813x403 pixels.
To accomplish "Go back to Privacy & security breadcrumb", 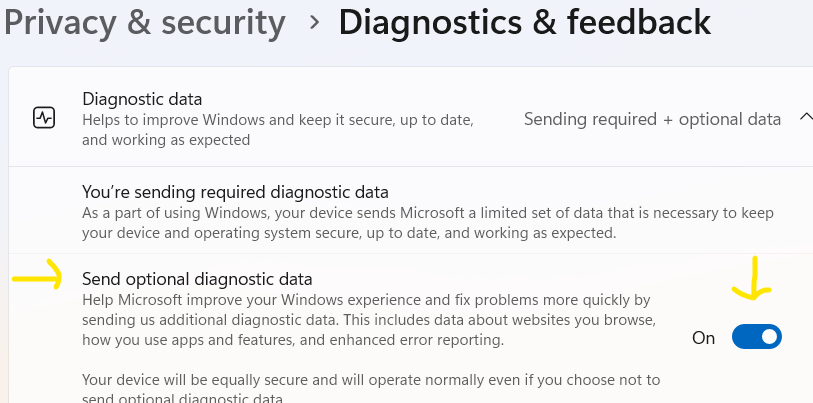I will tap(144, 21).
